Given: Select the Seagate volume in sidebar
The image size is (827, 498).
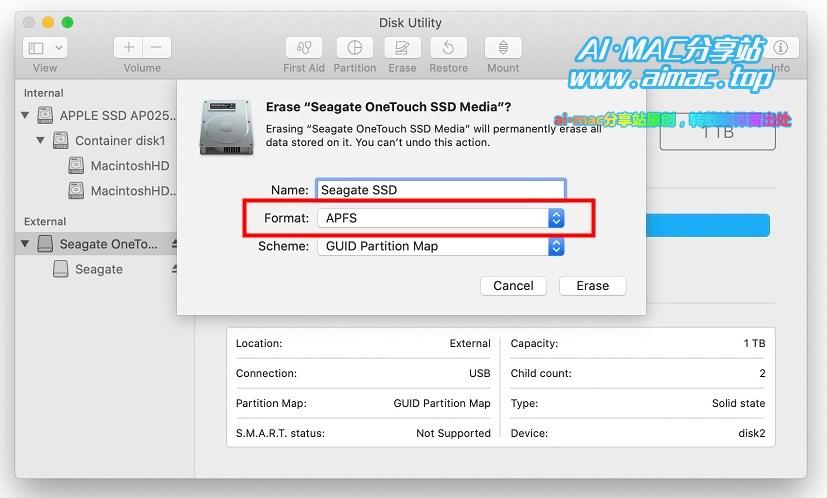Looking at the screenshot, I should 99,269.
